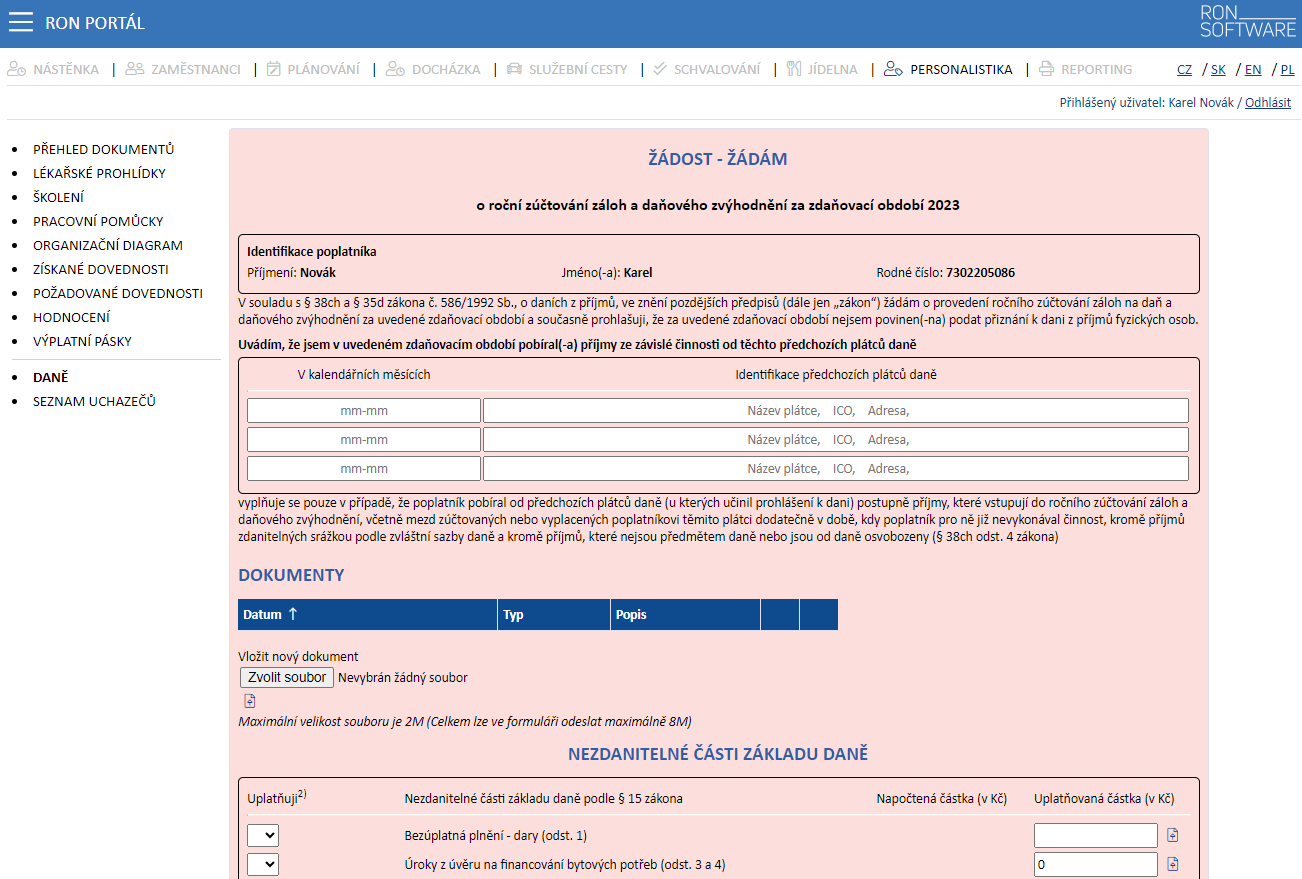Image resolution: width=1302 pixels, height=879 pixels.
Task: Click the Personalistika person icon
Action: 894,69
